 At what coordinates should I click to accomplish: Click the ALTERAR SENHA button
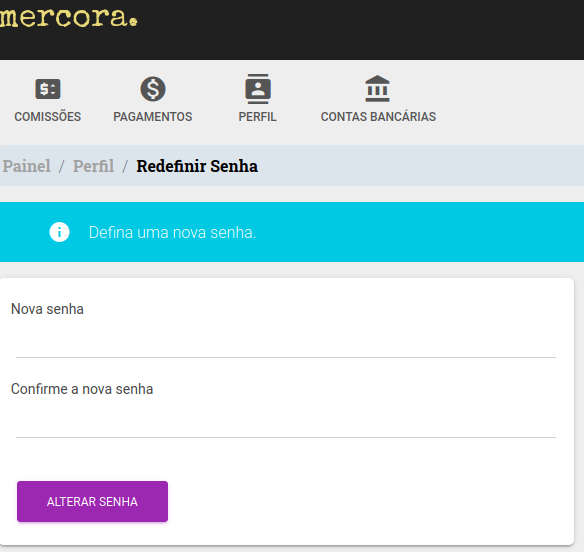pyautogui.click(x=92, y=501)
